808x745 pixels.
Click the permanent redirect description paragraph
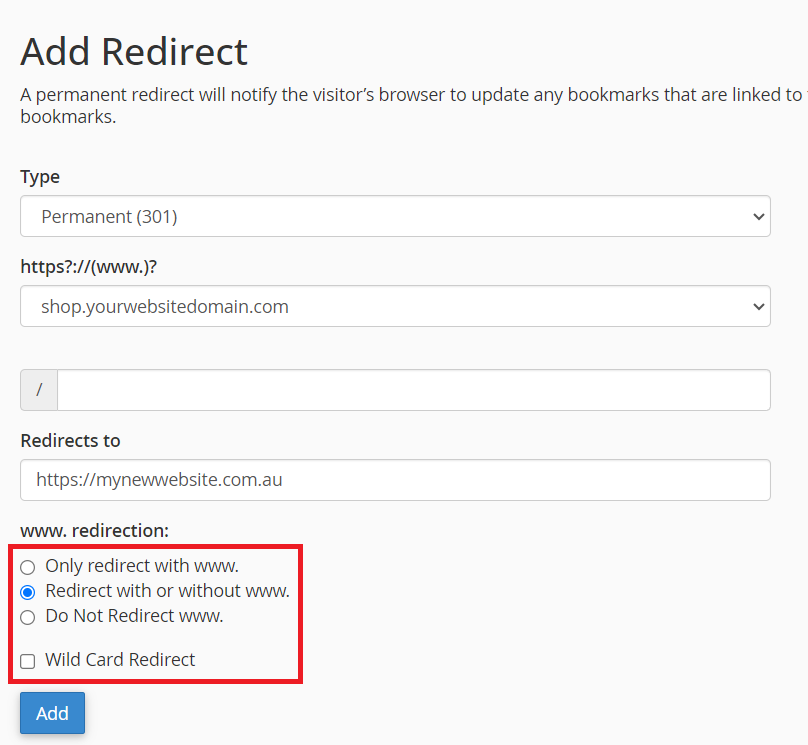click(400, 105)
